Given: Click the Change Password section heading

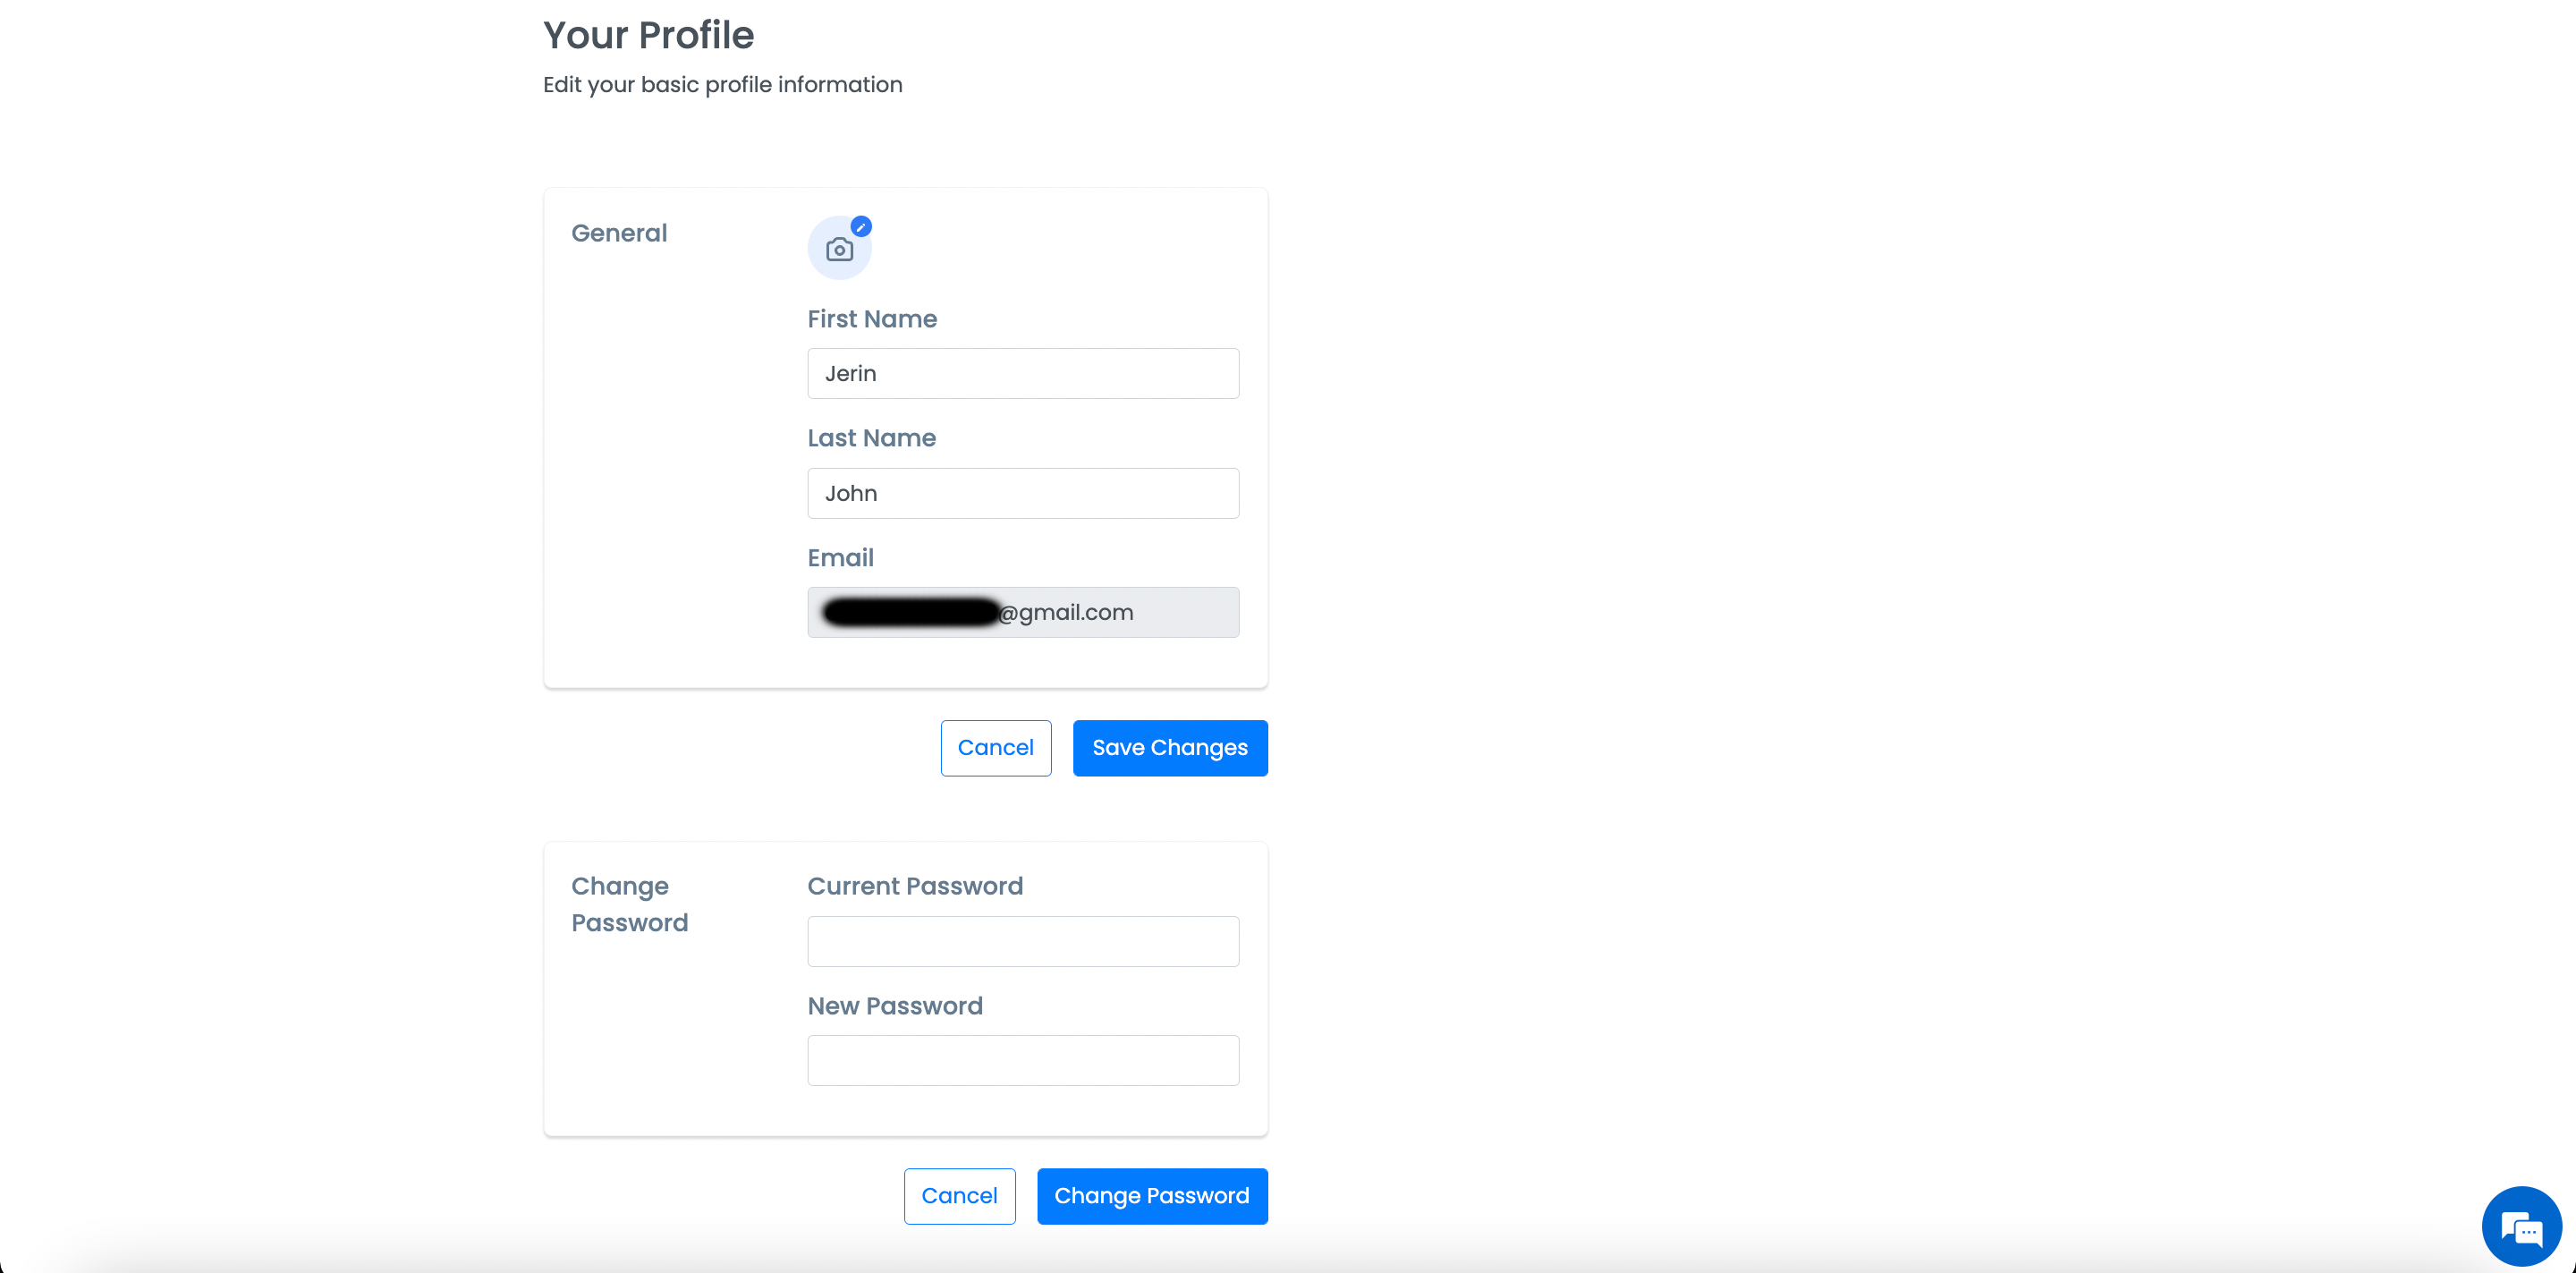Looking at the screenshot, I should point(629,904).
